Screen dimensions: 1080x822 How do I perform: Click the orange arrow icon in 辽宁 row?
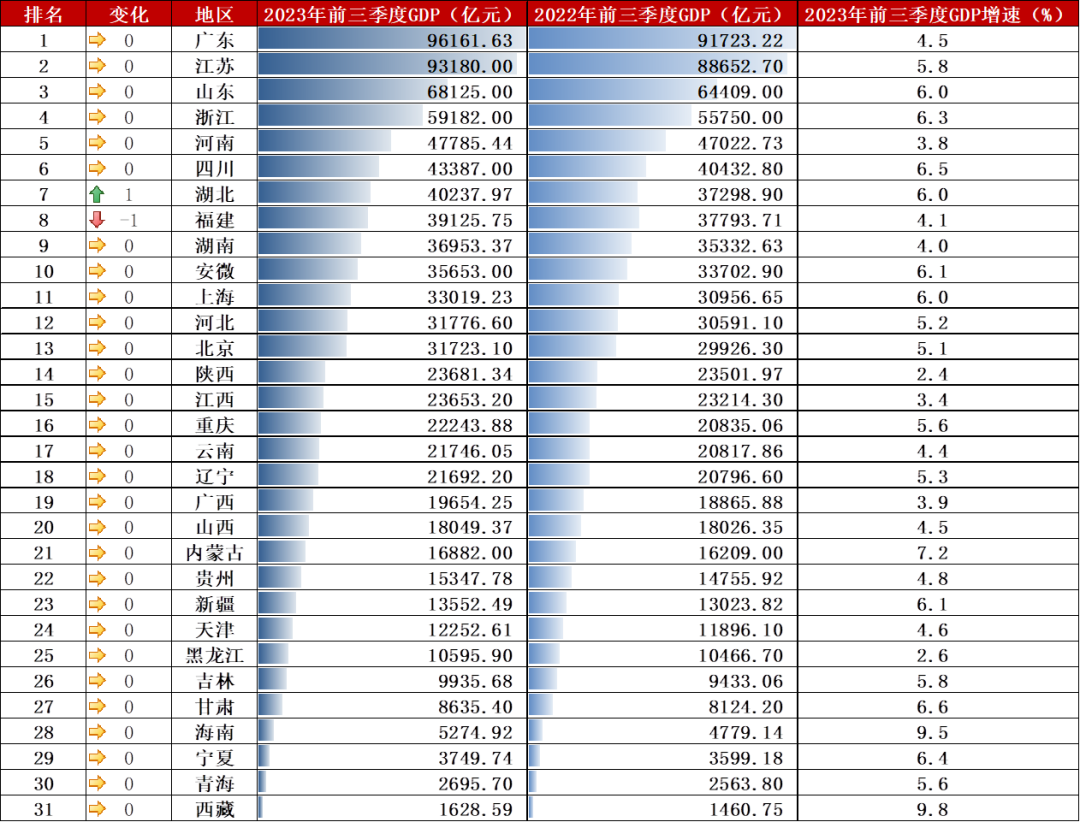click(x=97, y=476)
